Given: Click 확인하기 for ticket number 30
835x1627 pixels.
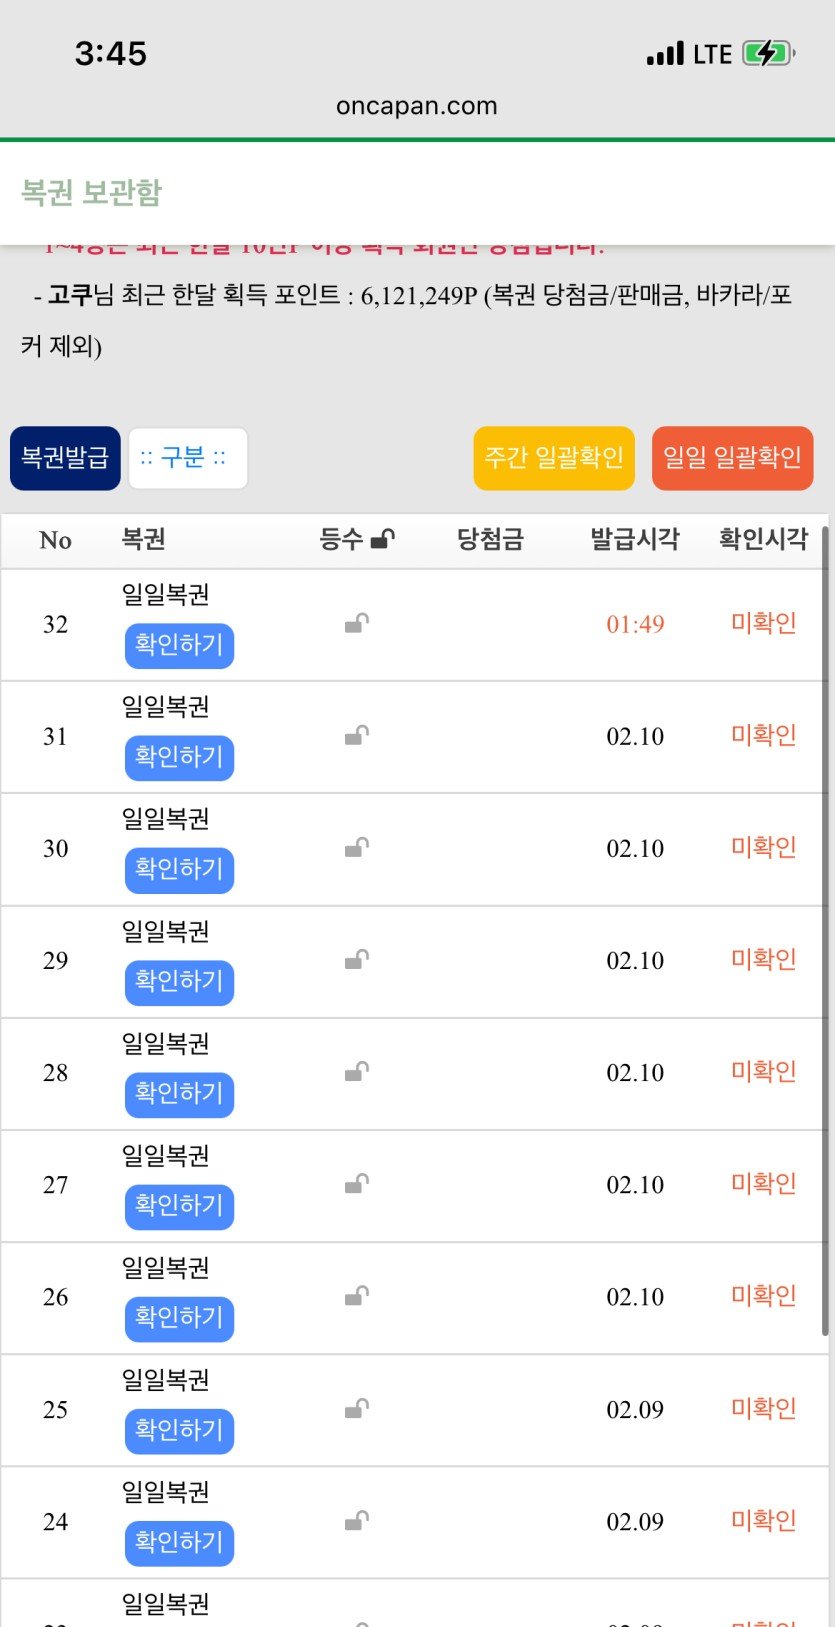Looking at the screenshot, I should 179,869.
